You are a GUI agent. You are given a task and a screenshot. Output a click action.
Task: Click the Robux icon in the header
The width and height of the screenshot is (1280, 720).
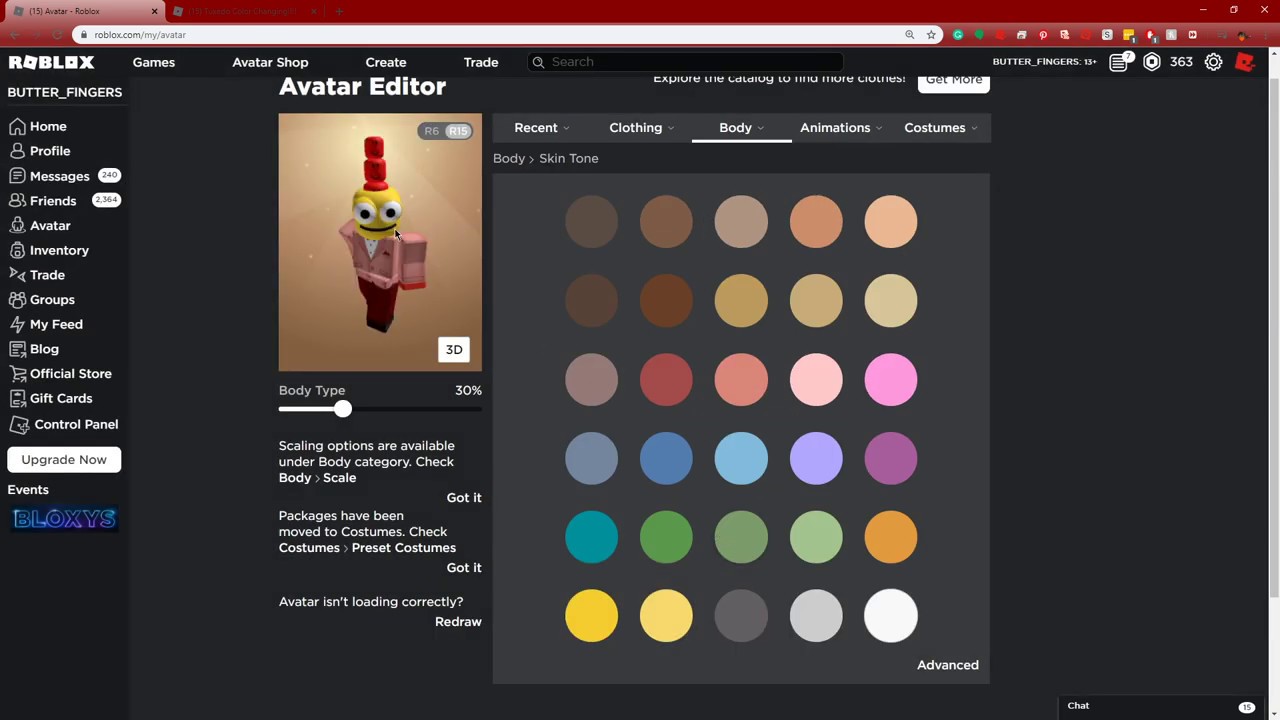coord(1152,62)
